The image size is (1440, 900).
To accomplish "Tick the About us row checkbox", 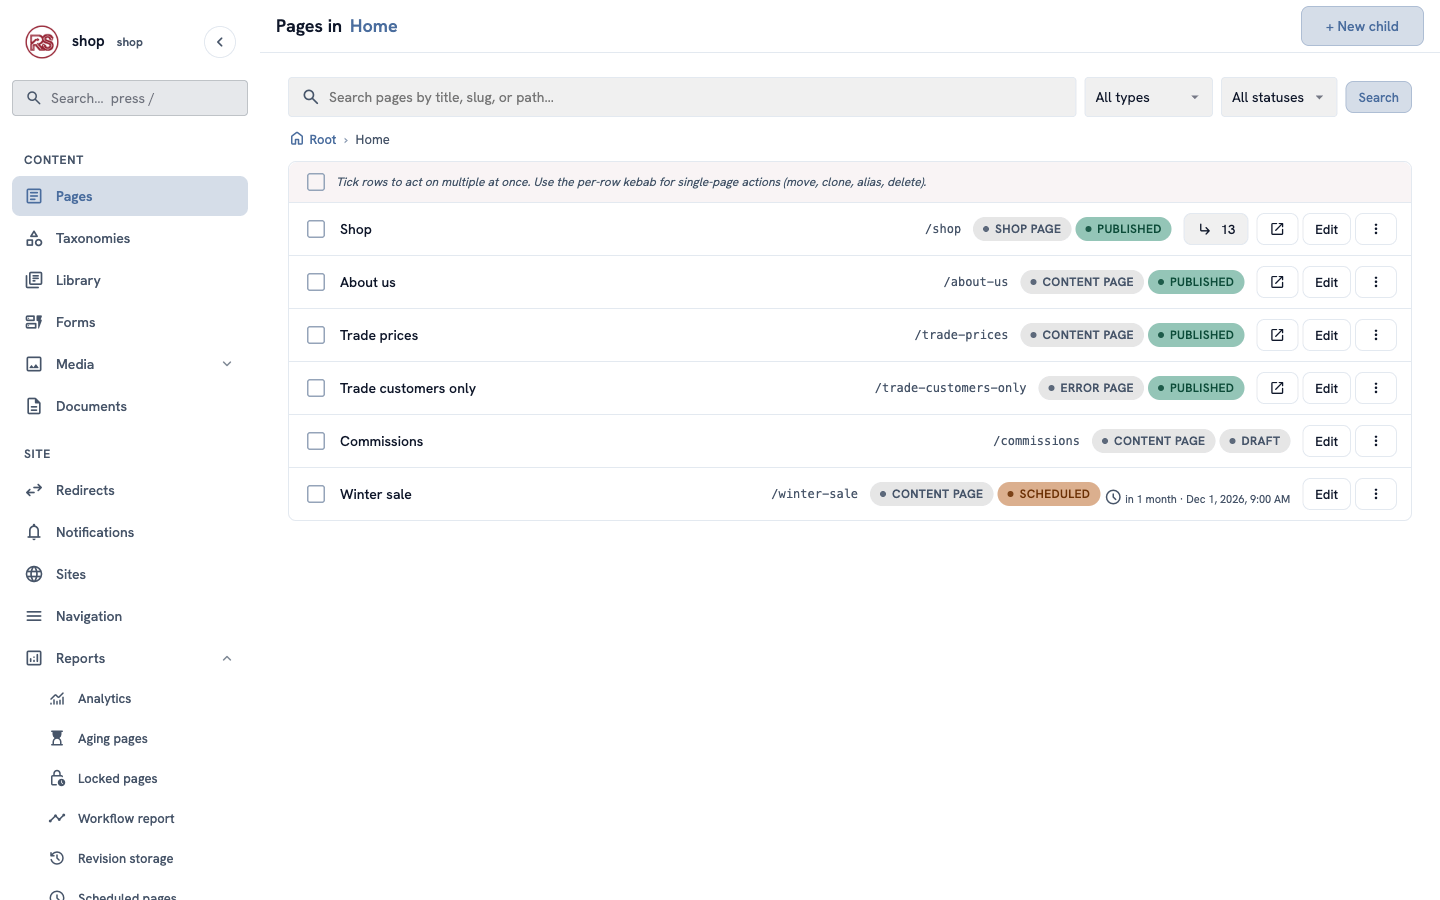I will pos(316,282).
